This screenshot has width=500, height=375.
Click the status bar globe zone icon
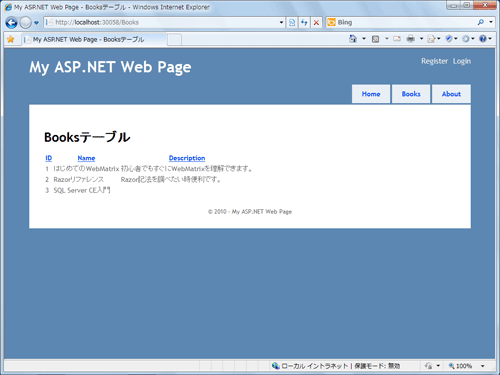(275, 366)
